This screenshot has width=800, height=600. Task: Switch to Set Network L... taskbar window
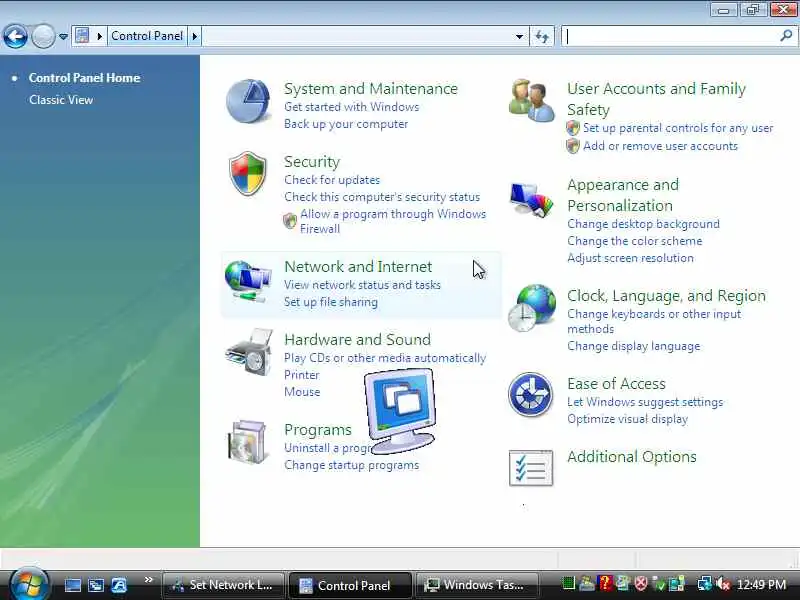click(223, 585)
